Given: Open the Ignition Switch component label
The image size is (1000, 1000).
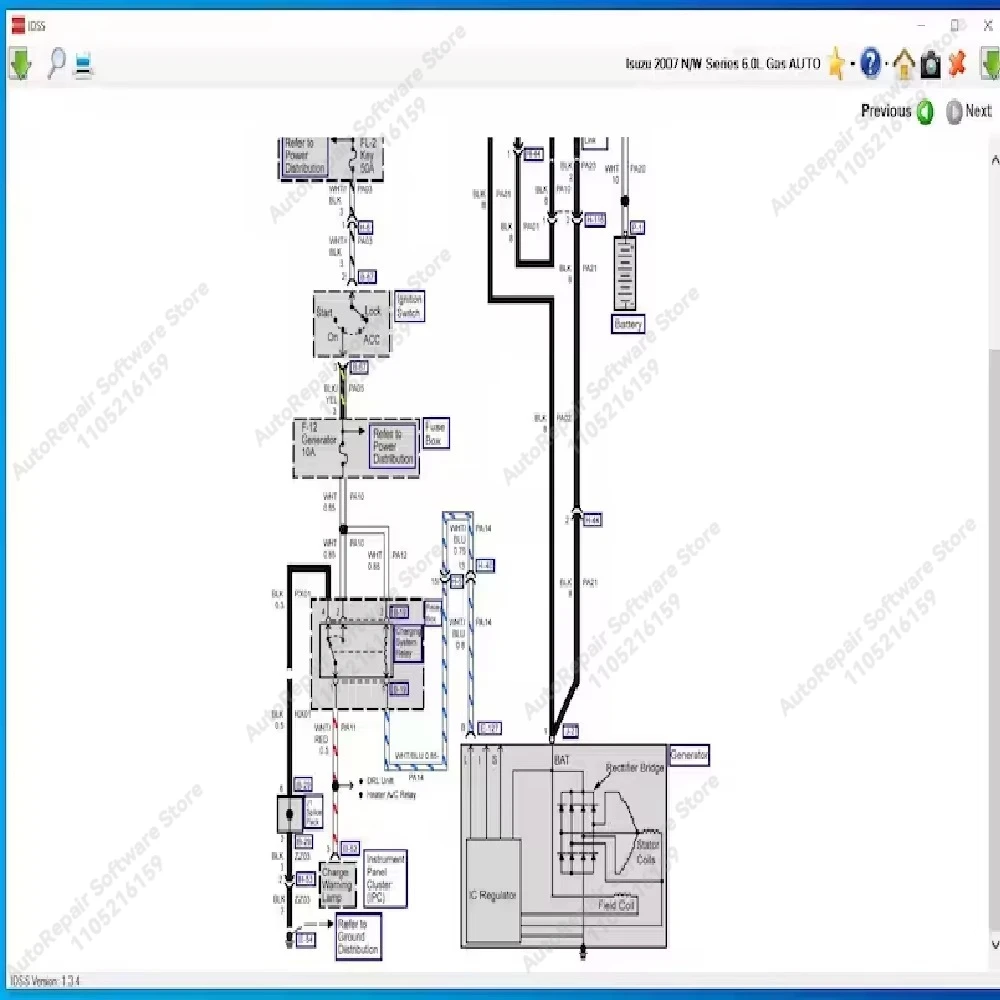Looking at the screenshot, I should click(x=409, y=306).
